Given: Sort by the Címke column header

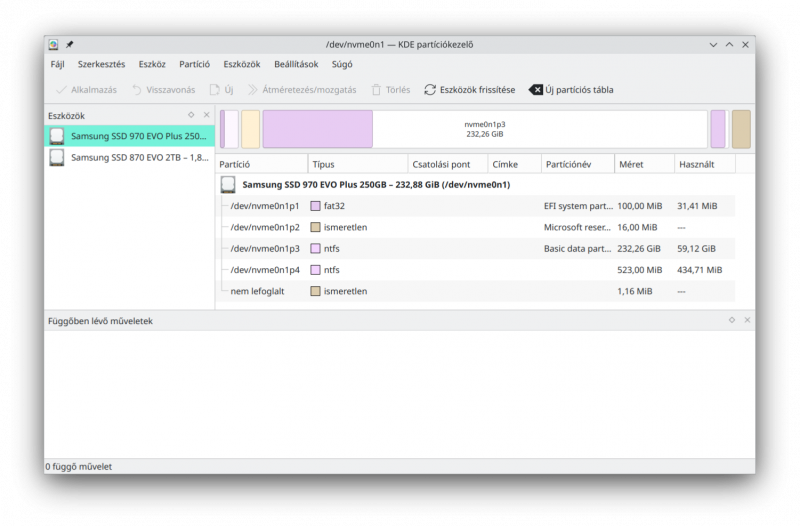Looking at the screenshot, I should click(x=514, y=164).
